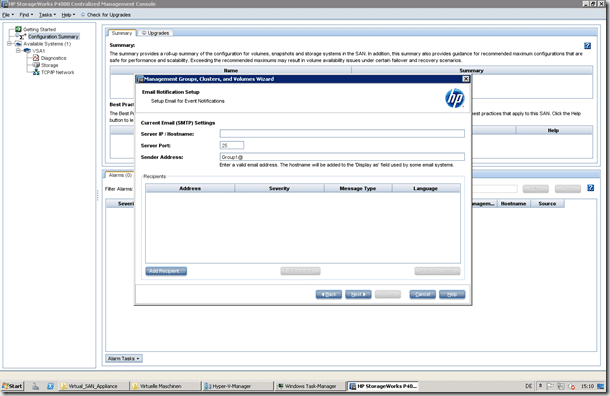Switch to the Upgrades tab
This screenshot has width=610, height=396.
pyautogui.click(x=156, y=33)
